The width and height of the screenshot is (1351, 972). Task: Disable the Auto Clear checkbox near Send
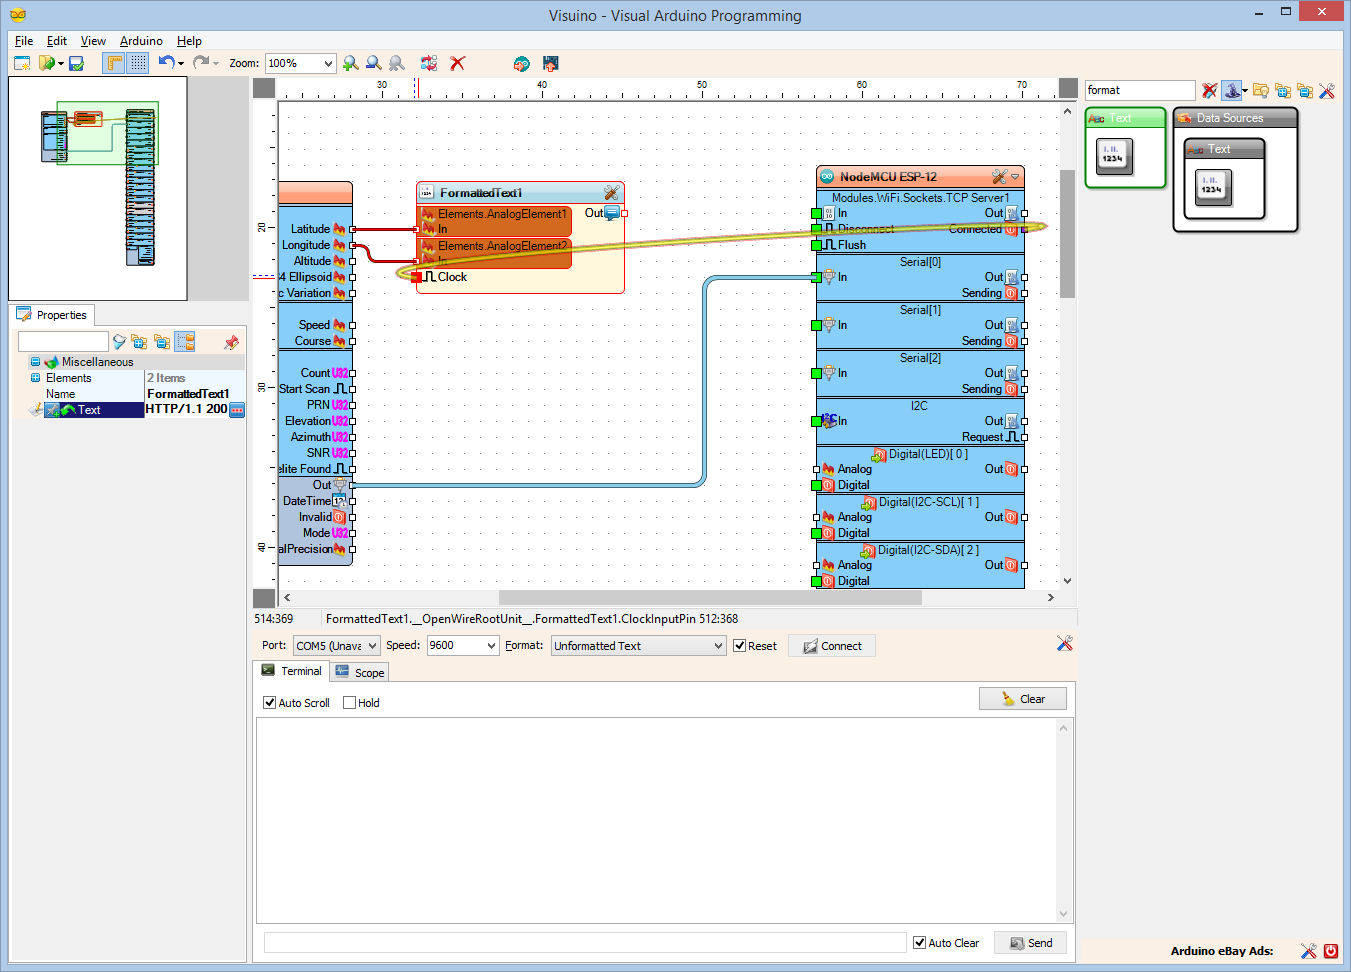919,942
